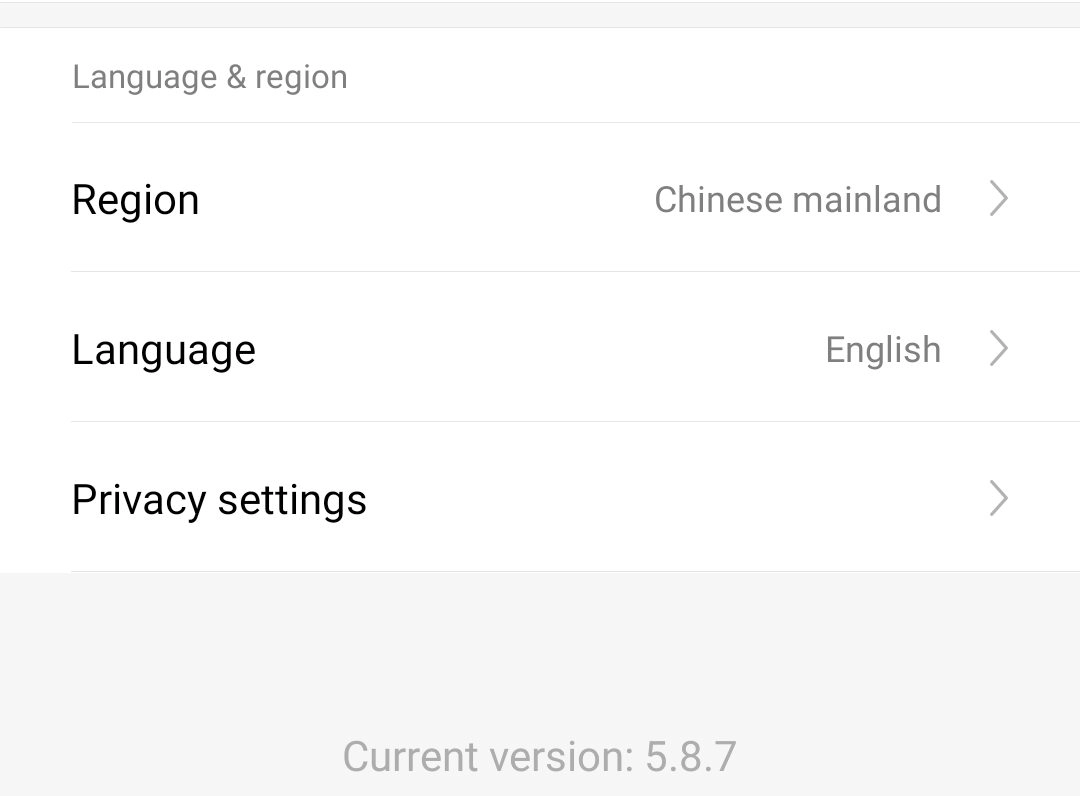The image size is (1080, 796).
Task: Change app language from English
Action: click(x=882, y=350)
